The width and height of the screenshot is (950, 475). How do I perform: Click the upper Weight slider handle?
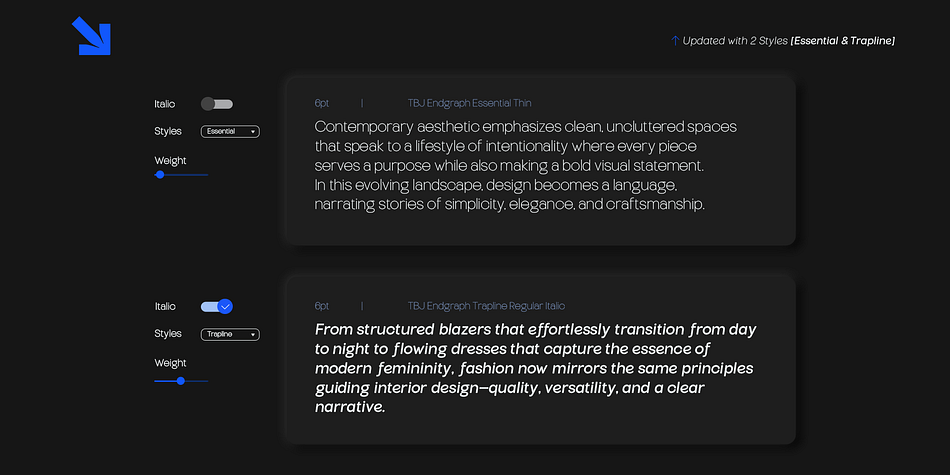click(x=160, y=174)
